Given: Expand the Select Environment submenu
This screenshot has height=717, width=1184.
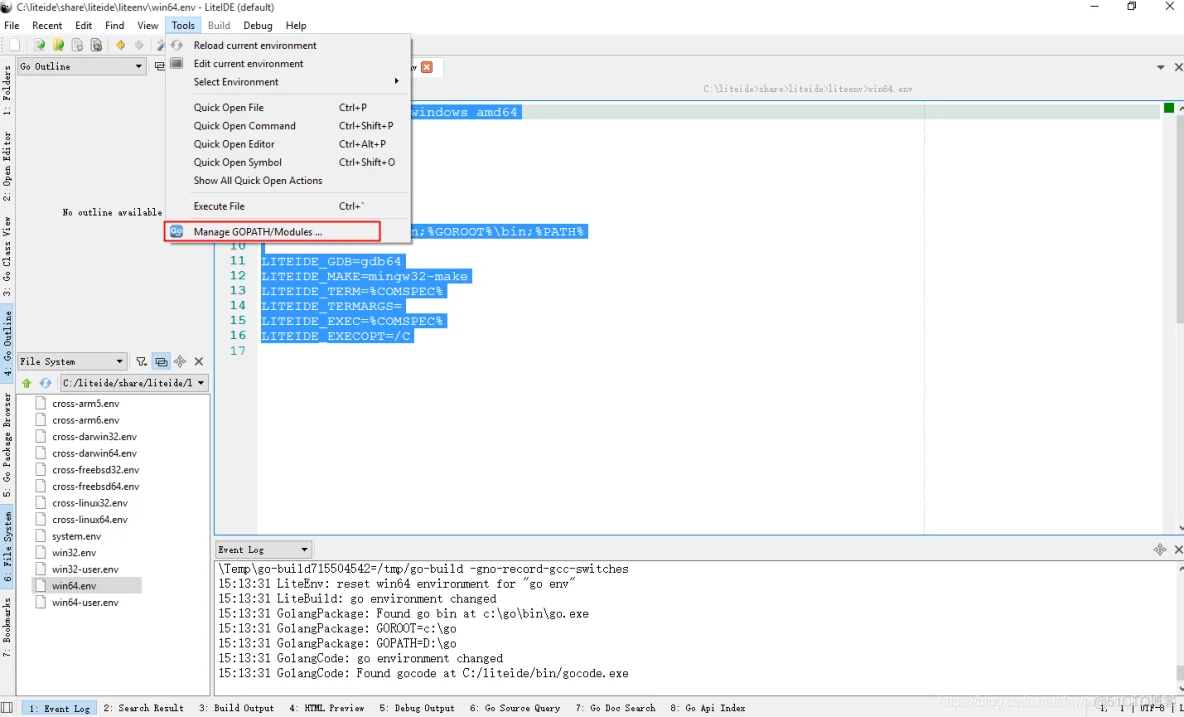Looking at the screenshot, I should (x=288, y=82).
